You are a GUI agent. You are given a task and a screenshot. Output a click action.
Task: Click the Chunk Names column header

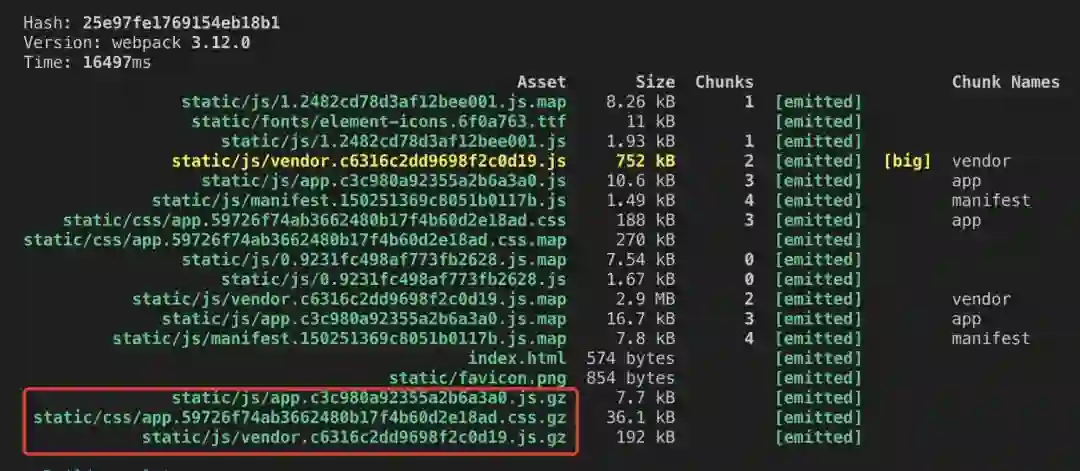coord(1006,83)
